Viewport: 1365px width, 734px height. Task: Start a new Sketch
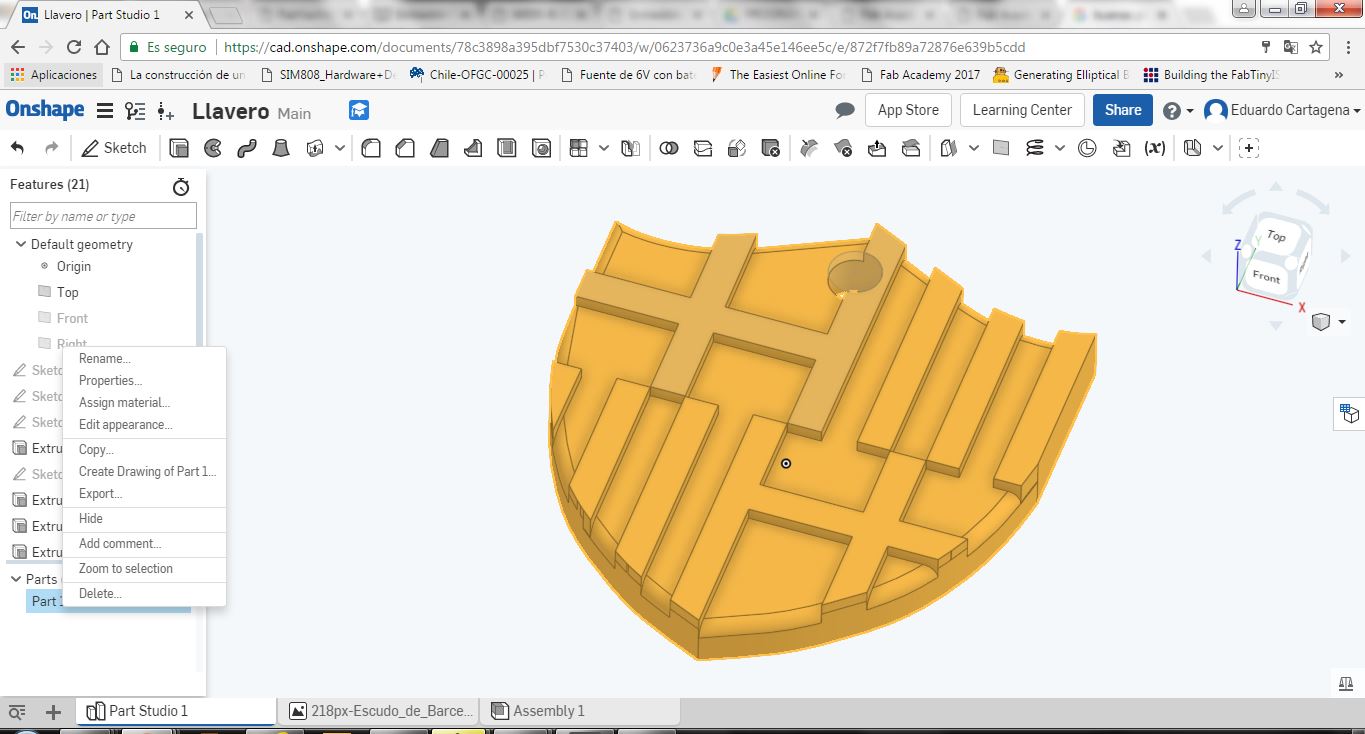tap(114, 148)
